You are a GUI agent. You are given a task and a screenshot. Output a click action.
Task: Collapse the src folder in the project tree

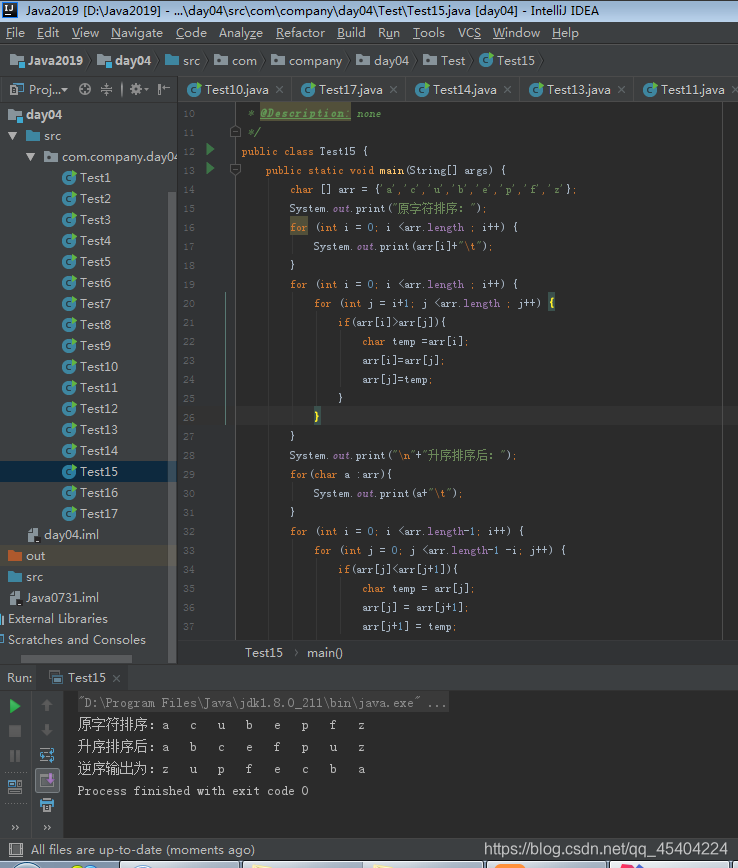click(x=13, y=136)
